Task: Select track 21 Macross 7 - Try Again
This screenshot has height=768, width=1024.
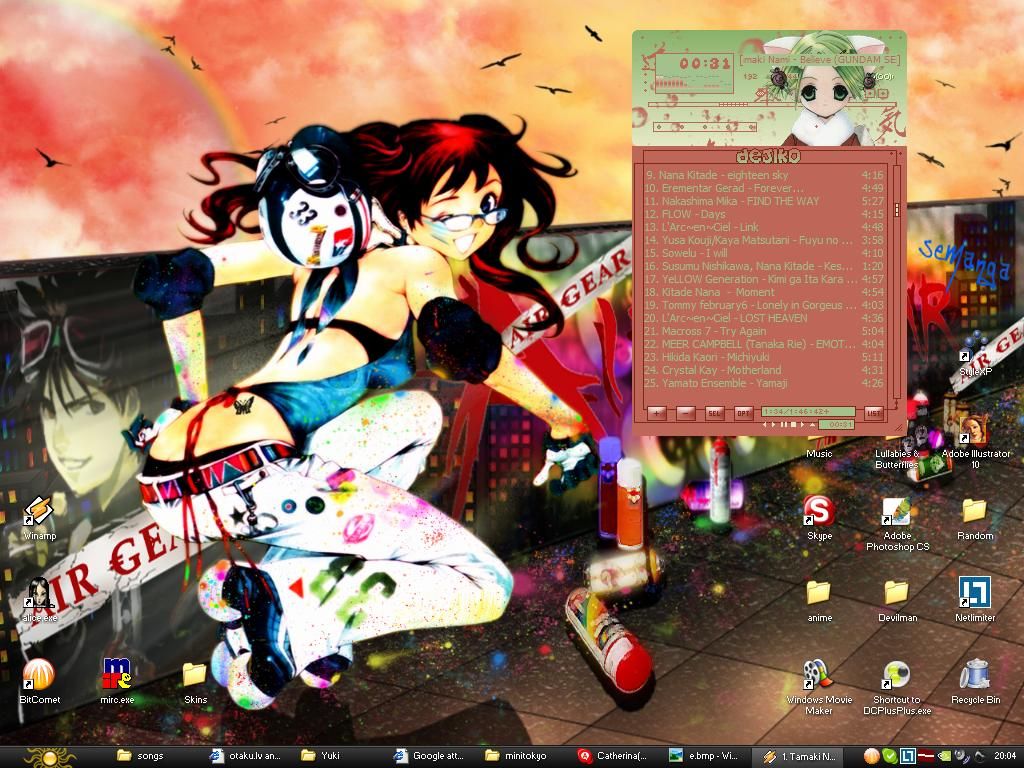Action: point(764,331)
